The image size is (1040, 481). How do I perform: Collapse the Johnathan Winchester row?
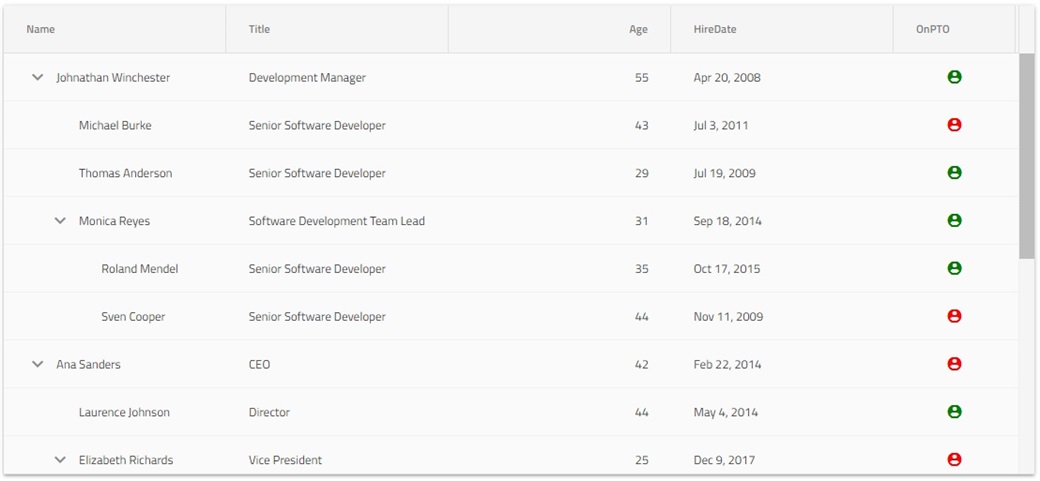pos(38,77)
